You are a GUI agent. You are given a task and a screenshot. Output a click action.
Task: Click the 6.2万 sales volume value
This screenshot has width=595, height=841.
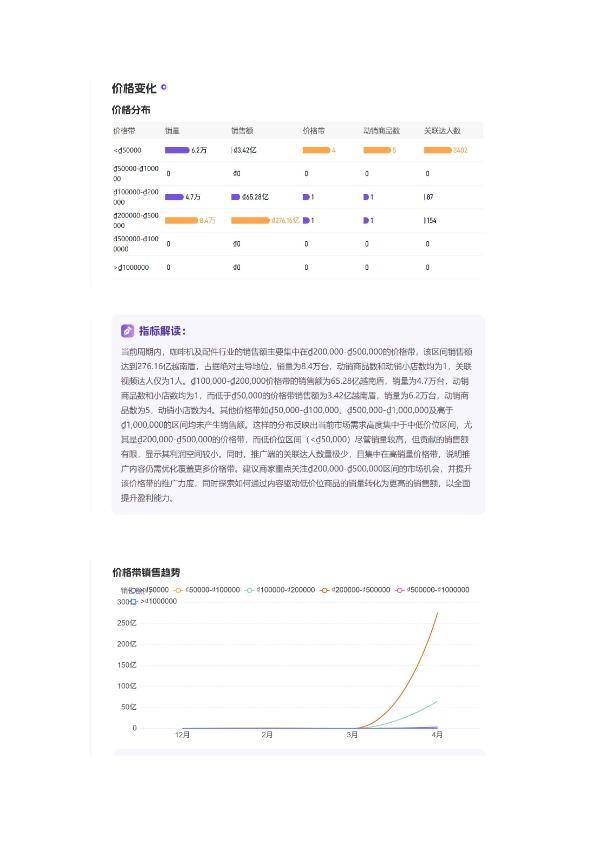199,150
